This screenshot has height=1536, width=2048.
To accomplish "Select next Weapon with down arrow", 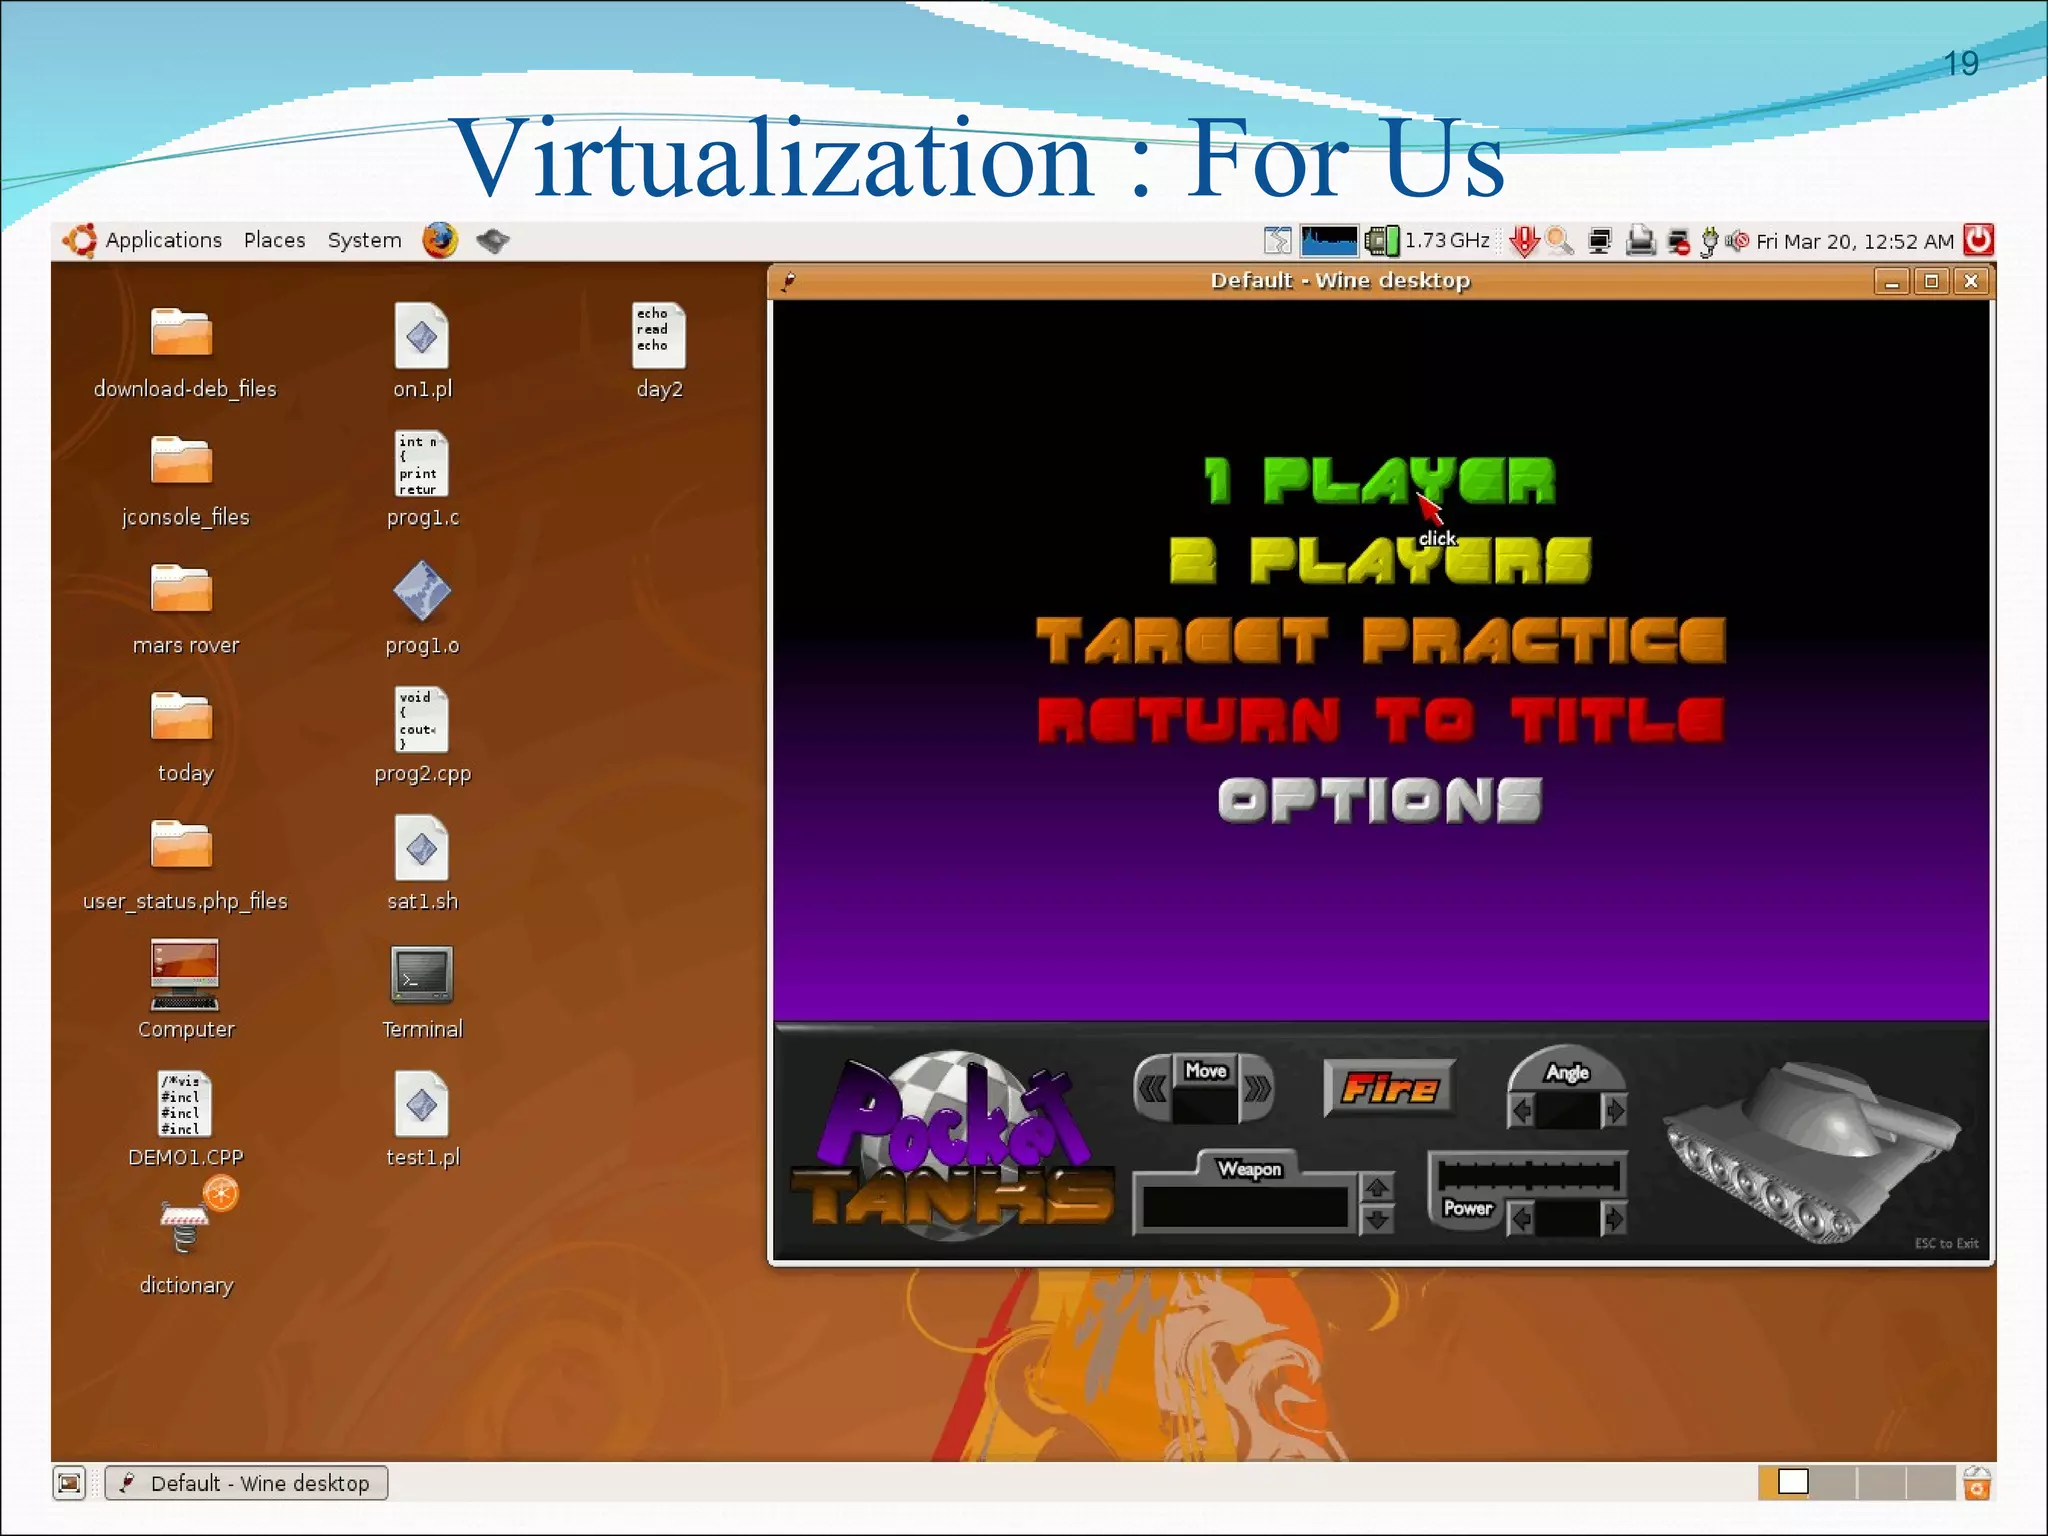I will tap(1377, 1219).
